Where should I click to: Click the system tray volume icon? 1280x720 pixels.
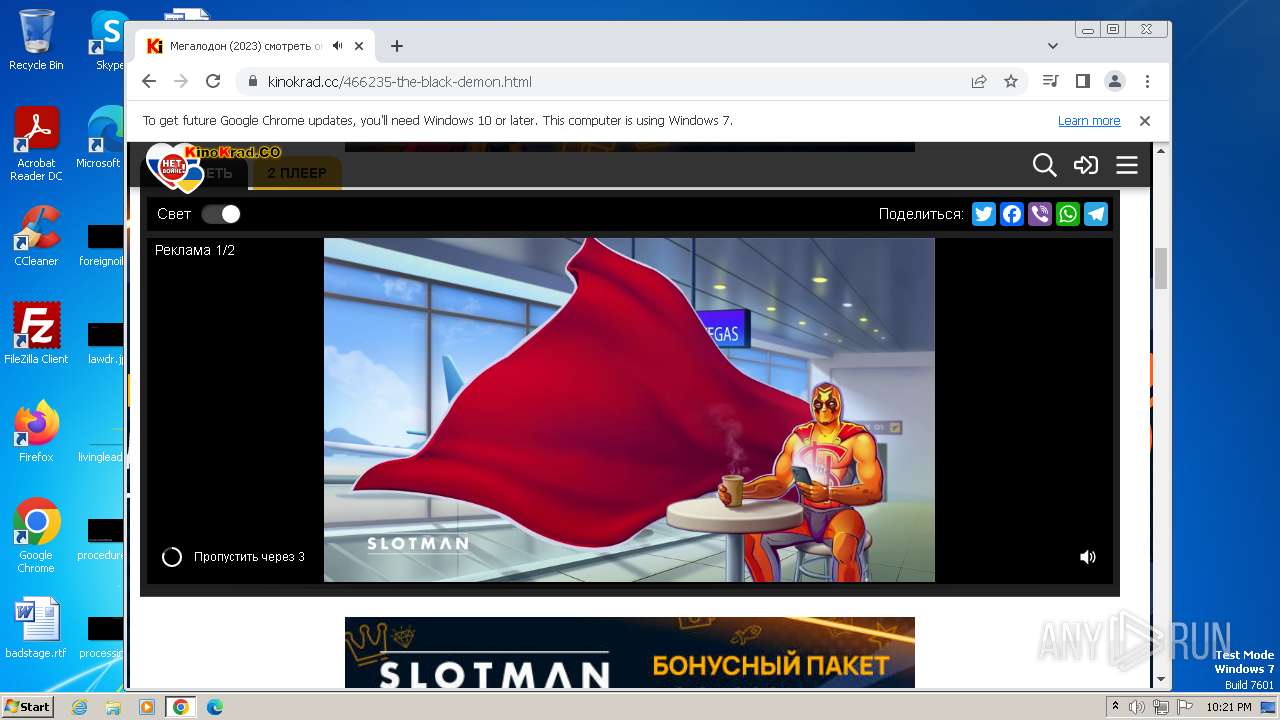tap(1137, 707)
